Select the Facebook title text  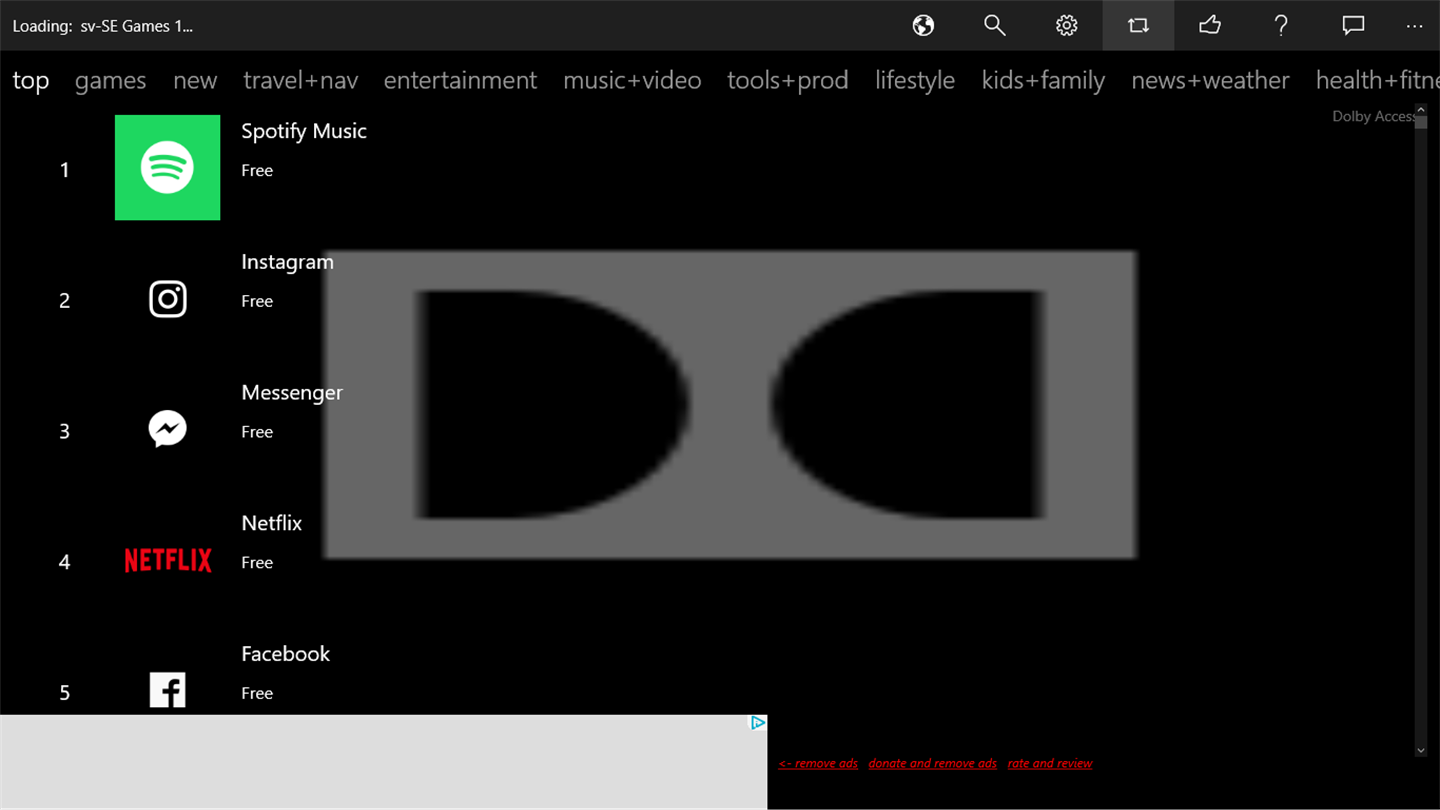pos(285,654)
